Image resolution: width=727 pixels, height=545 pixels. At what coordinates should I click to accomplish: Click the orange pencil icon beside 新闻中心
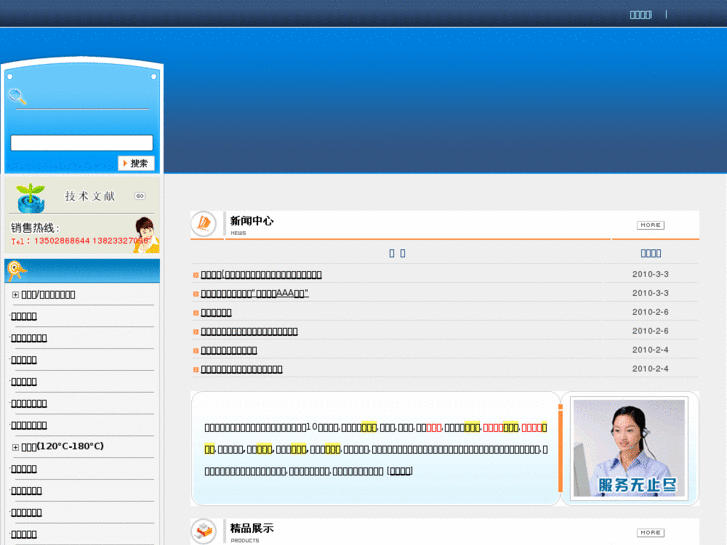point(204,224)
